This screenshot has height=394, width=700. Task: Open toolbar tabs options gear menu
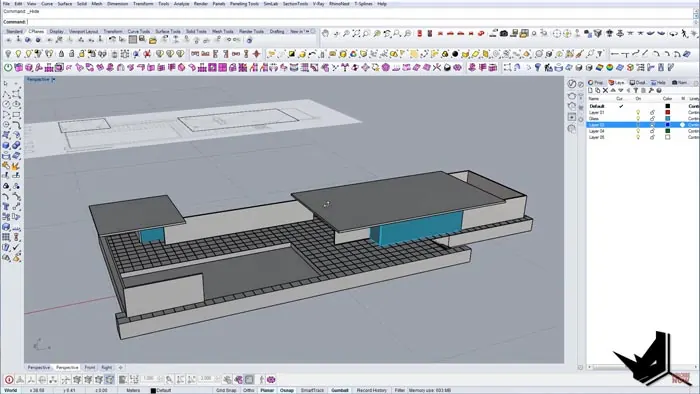point(313,31)
